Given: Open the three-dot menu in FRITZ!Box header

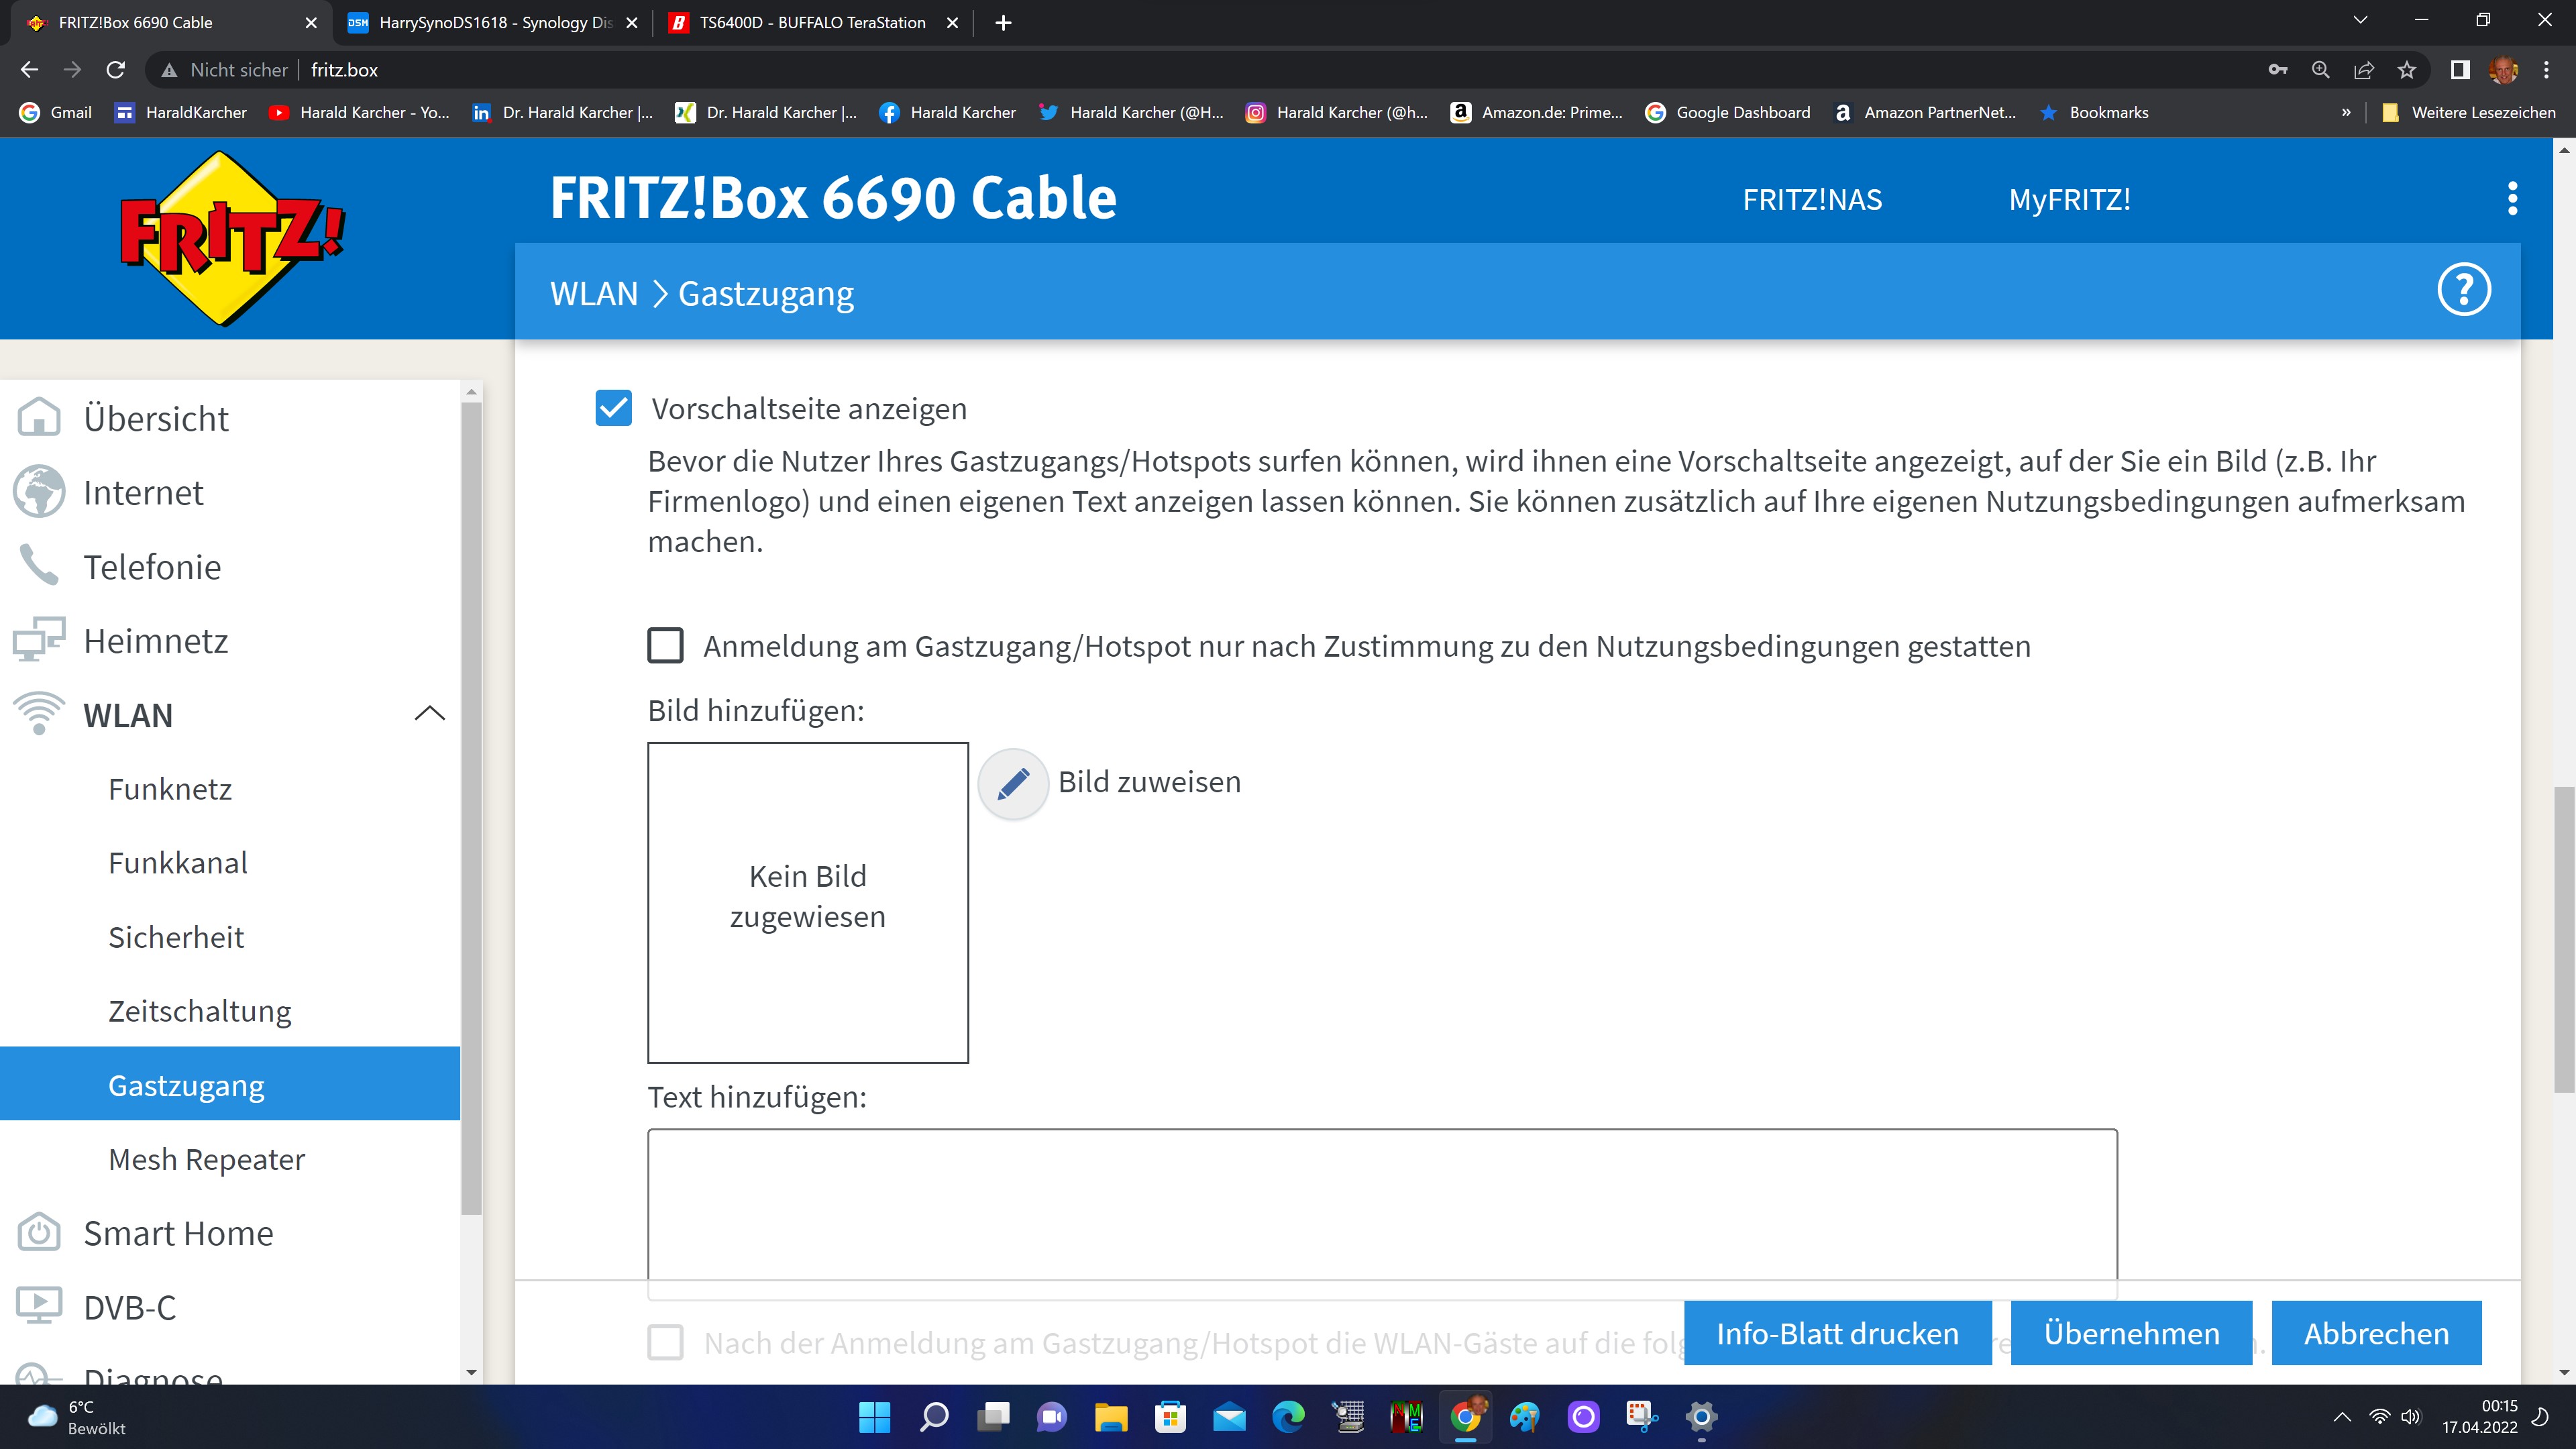Looking at the screenshot, I should (2512, 199).
